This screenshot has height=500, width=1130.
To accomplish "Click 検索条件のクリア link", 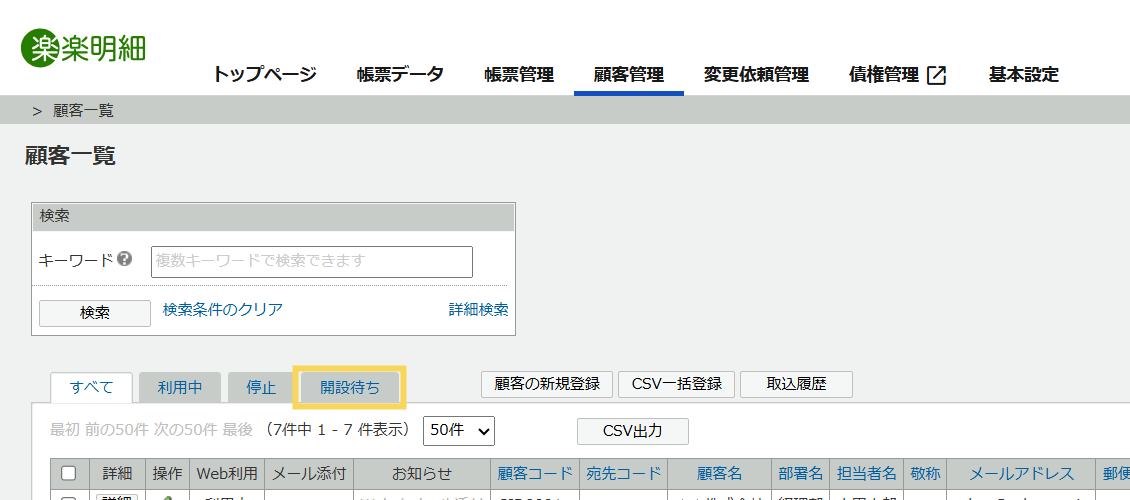I will click(223, 310).
